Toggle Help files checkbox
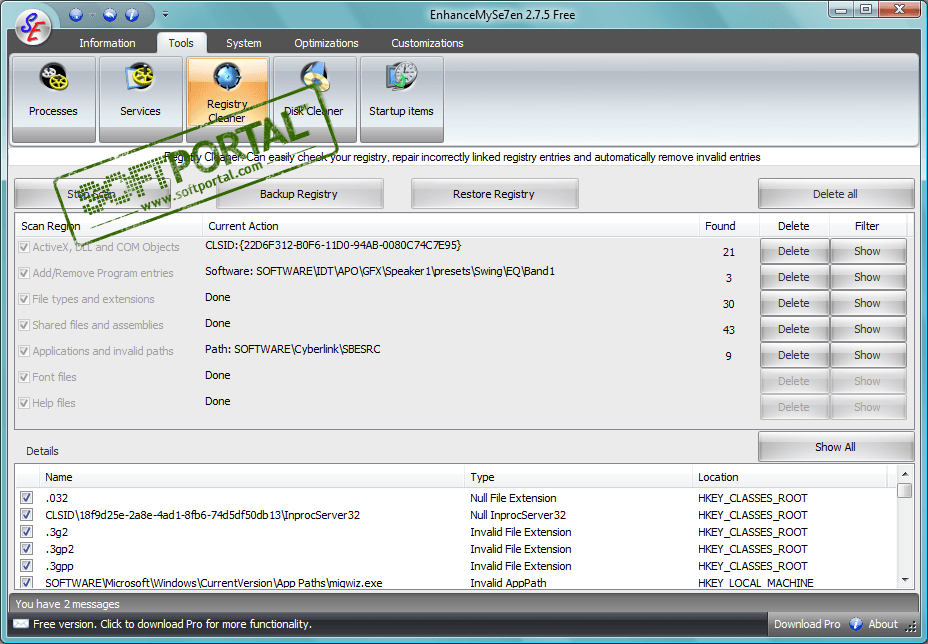This screenshot has height=644, width=928. (24, 403)
